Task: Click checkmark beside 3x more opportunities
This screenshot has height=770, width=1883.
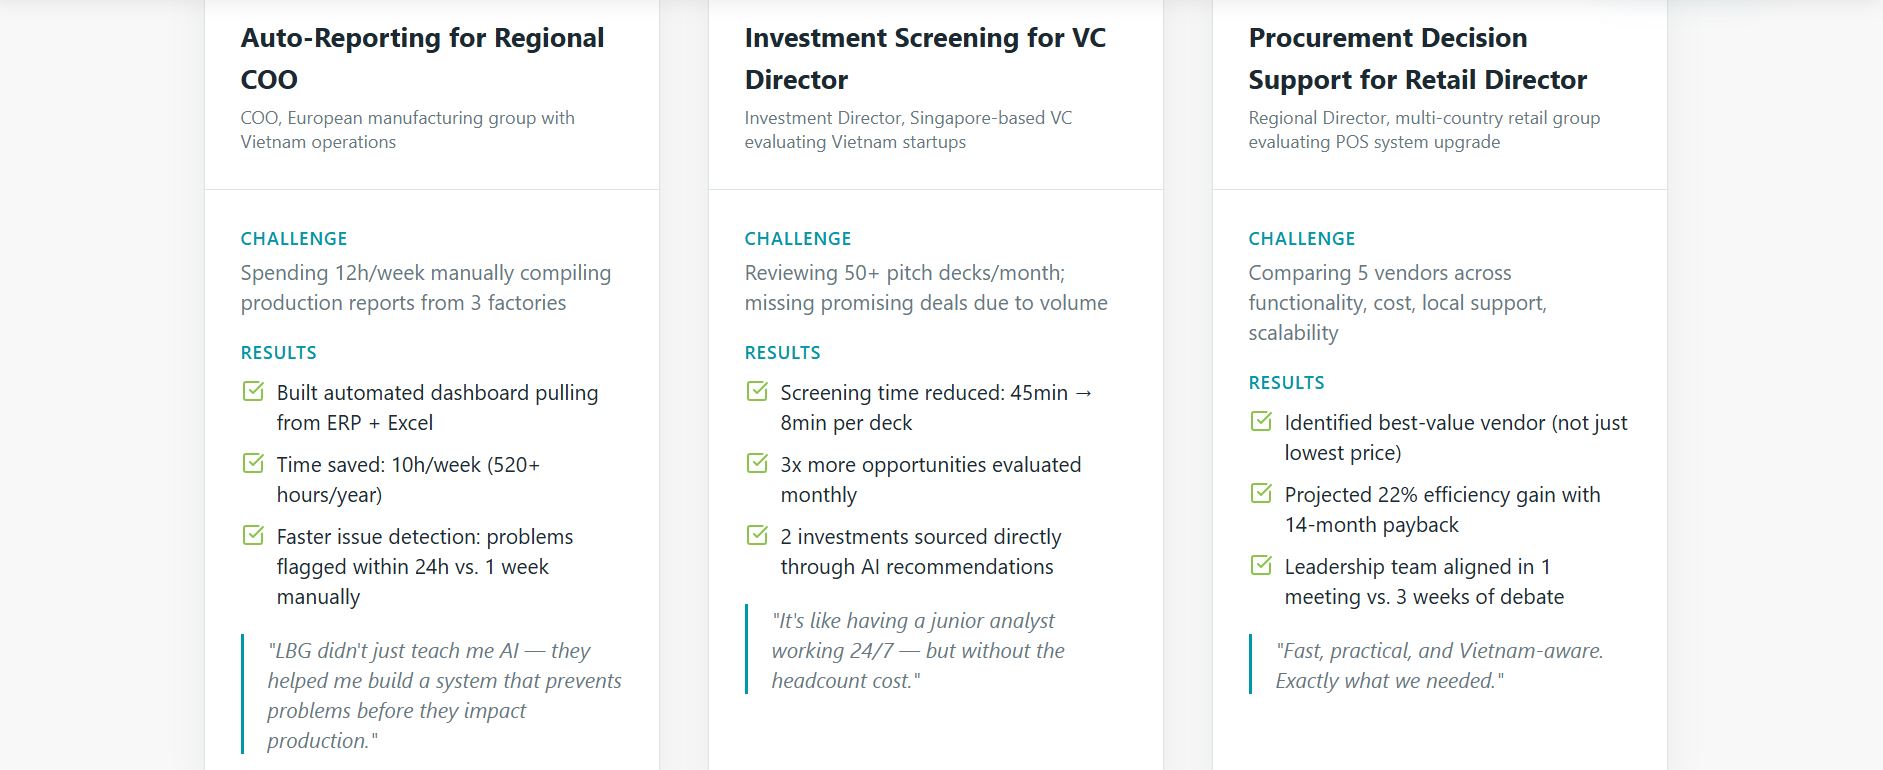Action: (x=757, y=463)
